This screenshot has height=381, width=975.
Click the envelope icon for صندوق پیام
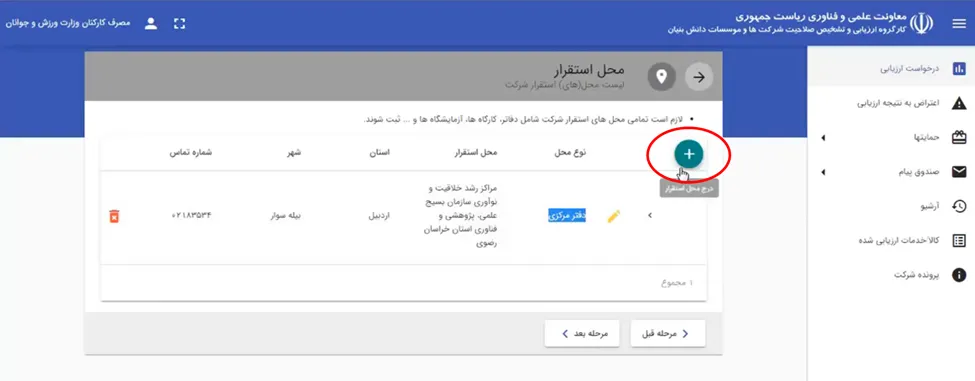[x=959, y=172]
